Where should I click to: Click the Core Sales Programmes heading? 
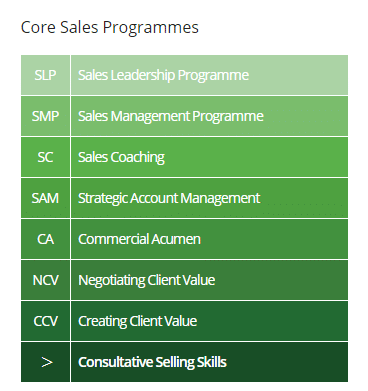click(x=110, y=27)
